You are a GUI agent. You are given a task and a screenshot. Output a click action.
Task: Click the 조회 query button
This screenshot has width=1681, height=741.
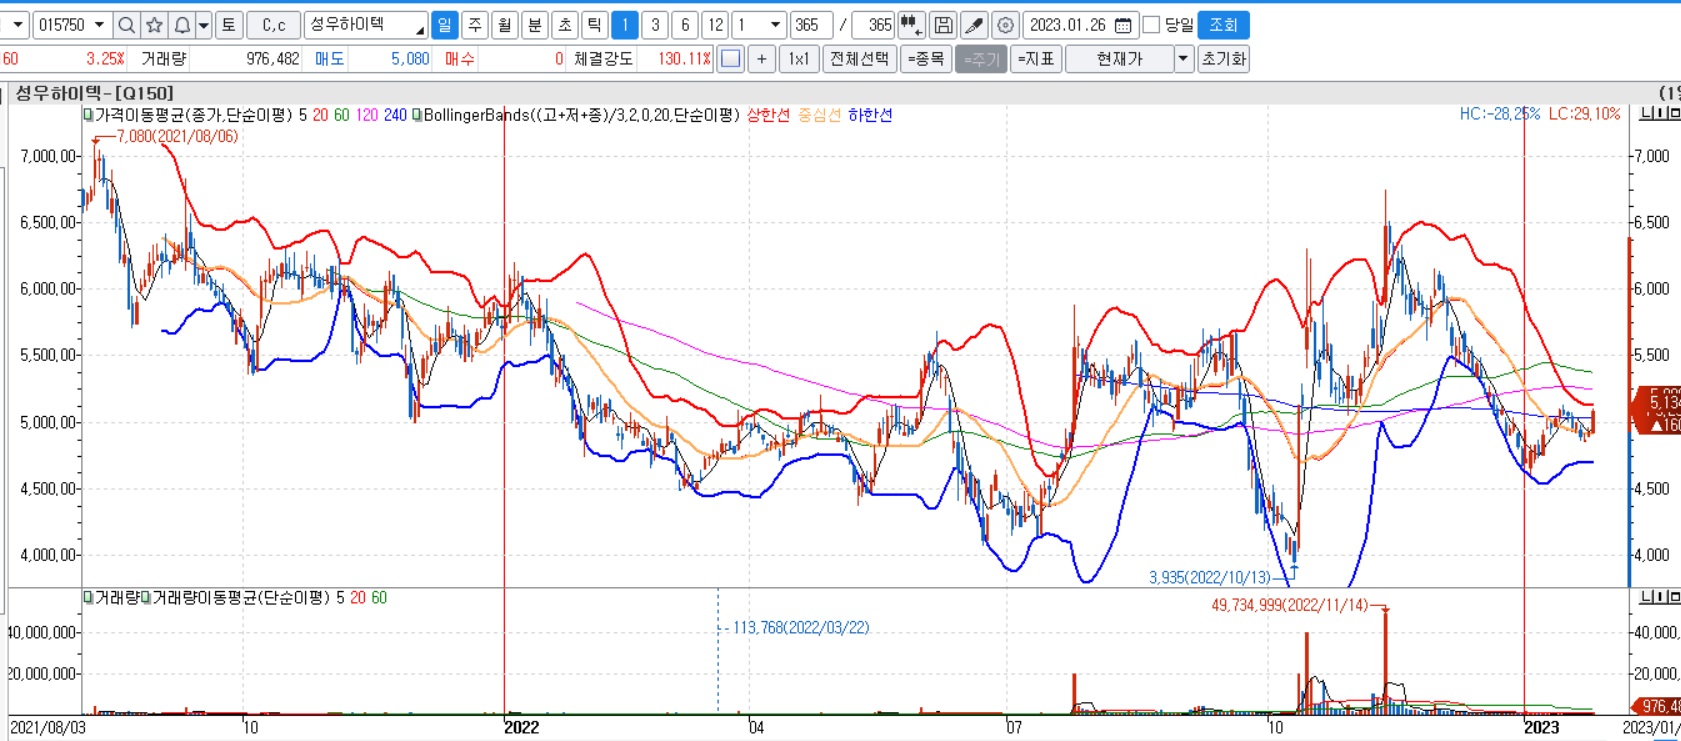pyautogui.click(x=1223, y=25)
